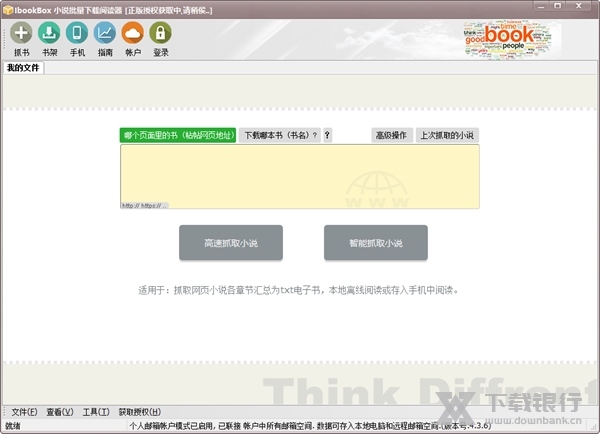
Task: Open the 获取授权(H) menu
Action: pyautogui.click(x=140, y=412)
